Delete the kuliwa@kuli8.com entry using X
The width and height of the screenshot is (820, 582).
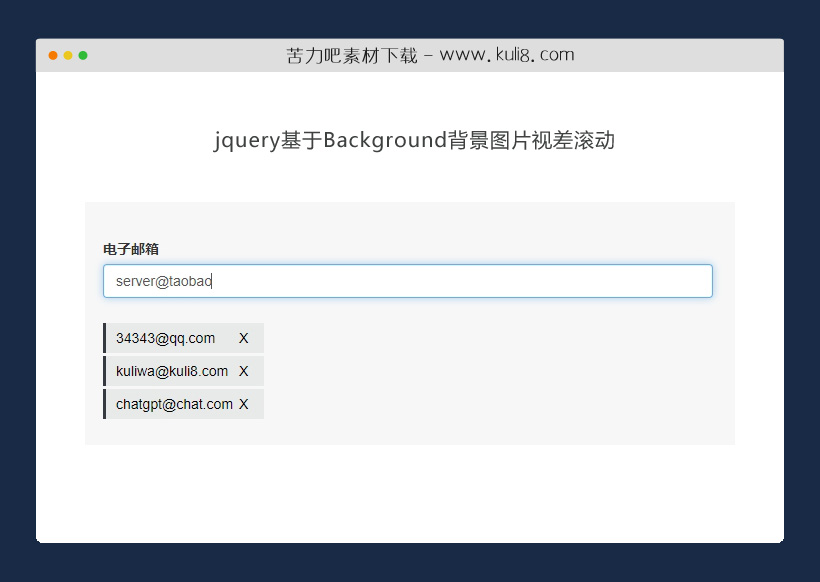tap(243, 371)
